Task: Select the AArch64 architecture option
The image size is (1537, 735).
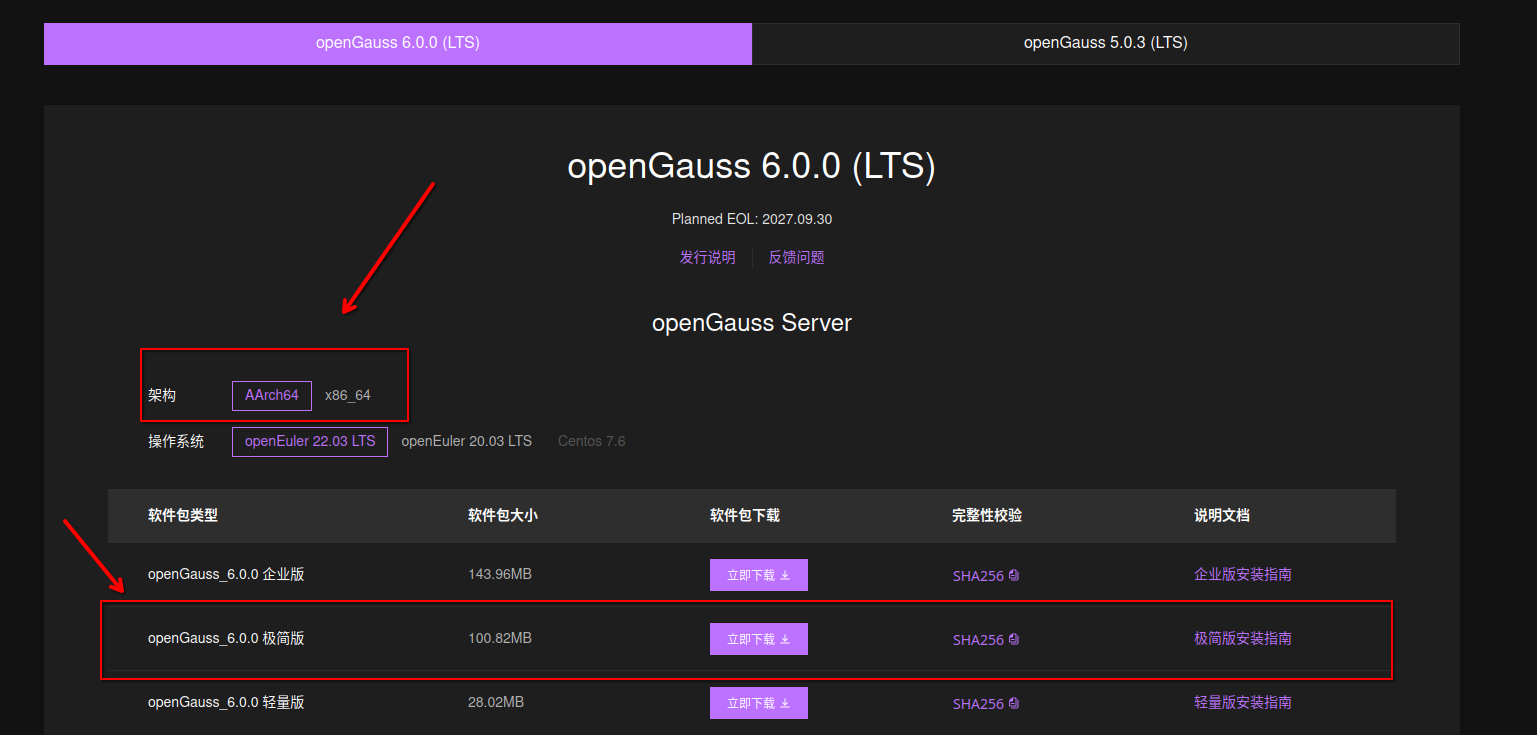Action: [272, 396]
